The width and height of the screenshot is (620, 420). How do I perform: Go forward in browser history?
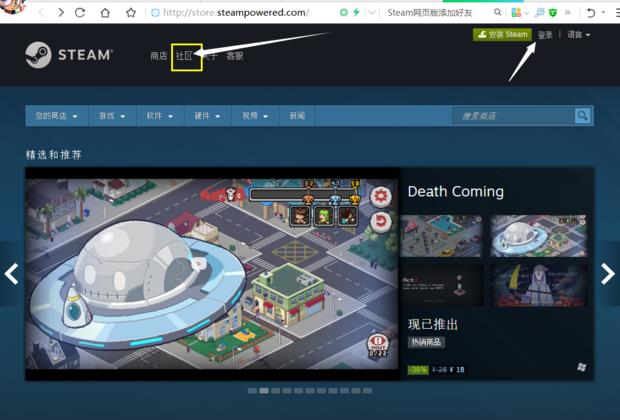click(x=60, y=13)
